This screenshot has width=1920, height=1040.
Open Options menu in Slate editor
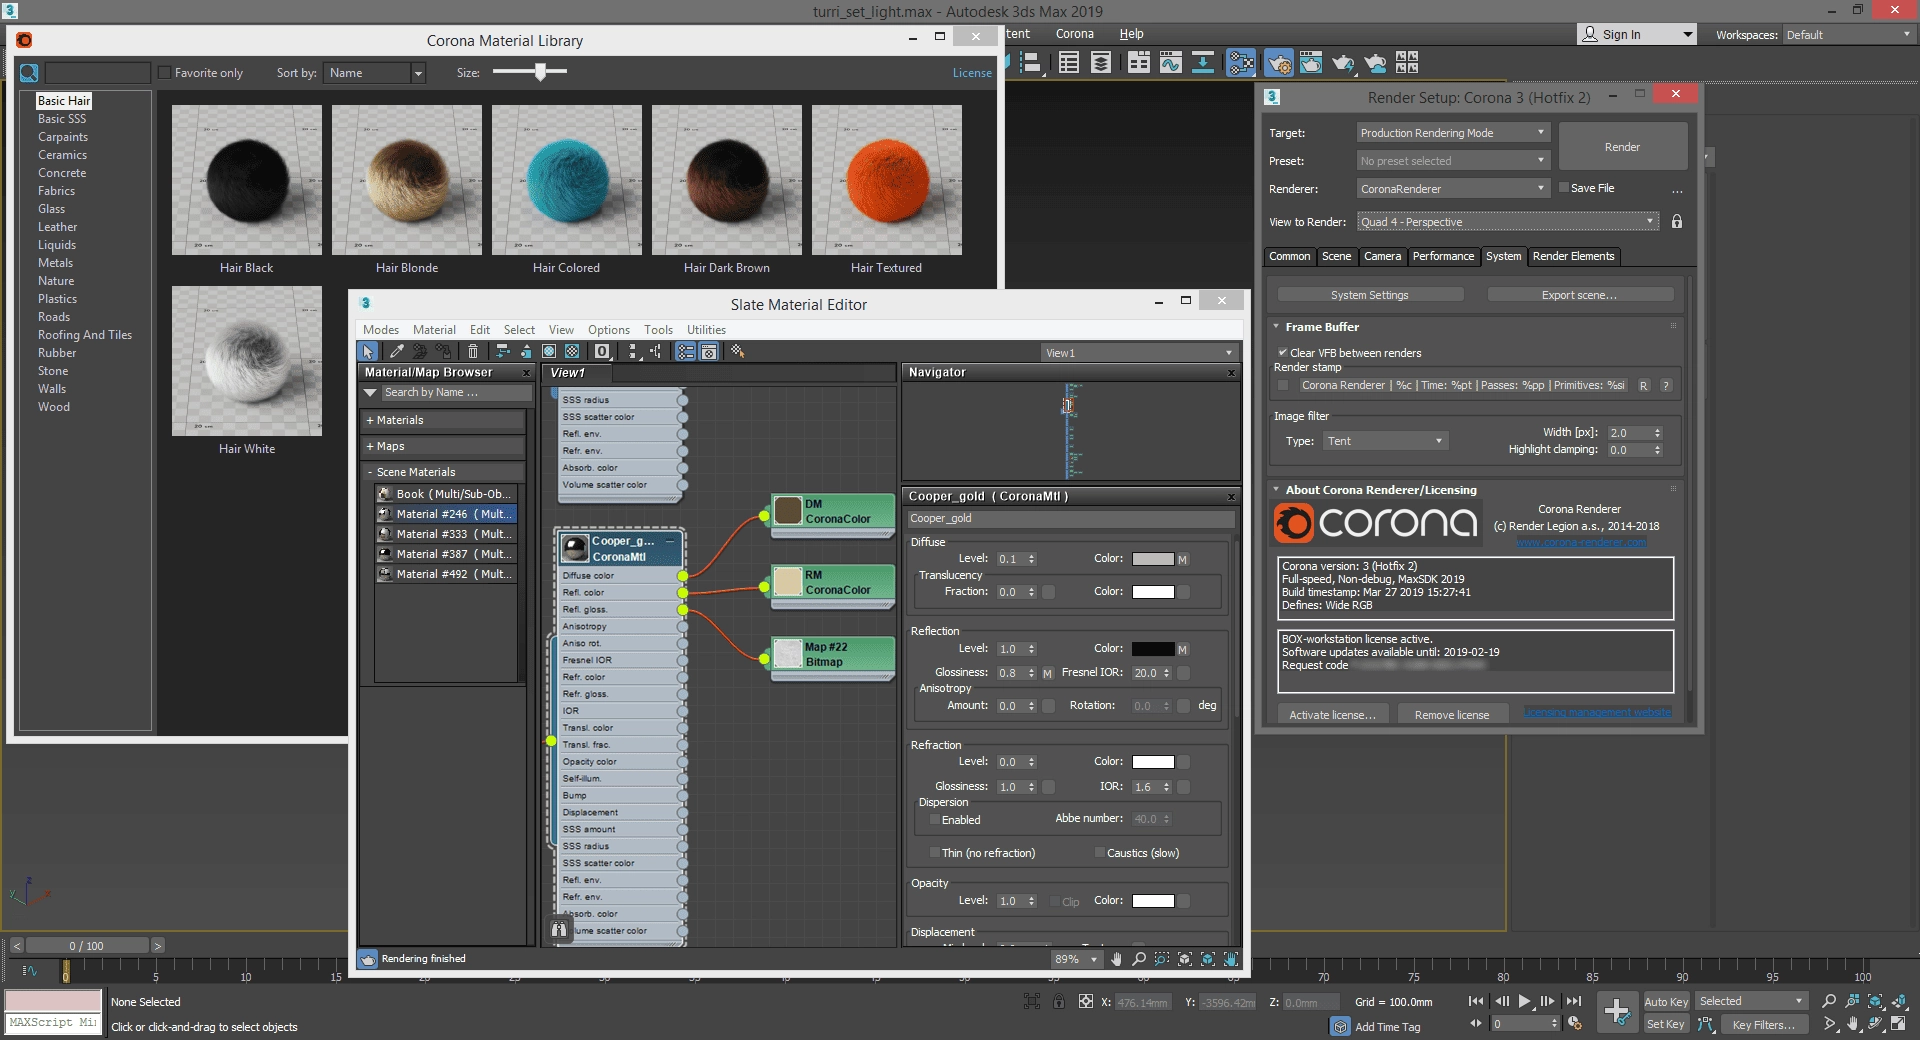coord(608,329)
